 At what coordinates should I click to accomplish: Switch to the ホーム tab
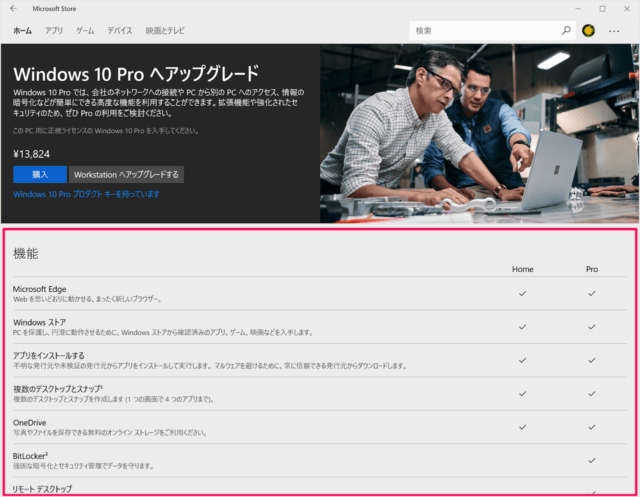click(x=22, y=31)
